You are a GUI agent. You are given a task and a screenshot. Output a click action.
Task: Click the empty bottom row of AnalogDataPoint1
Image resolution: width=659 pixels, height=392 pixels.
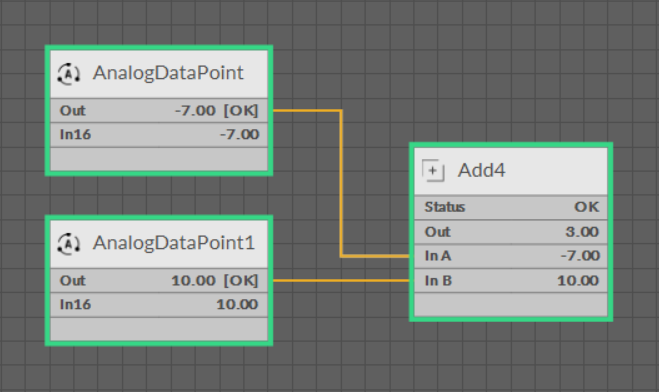tap(159, 329)
